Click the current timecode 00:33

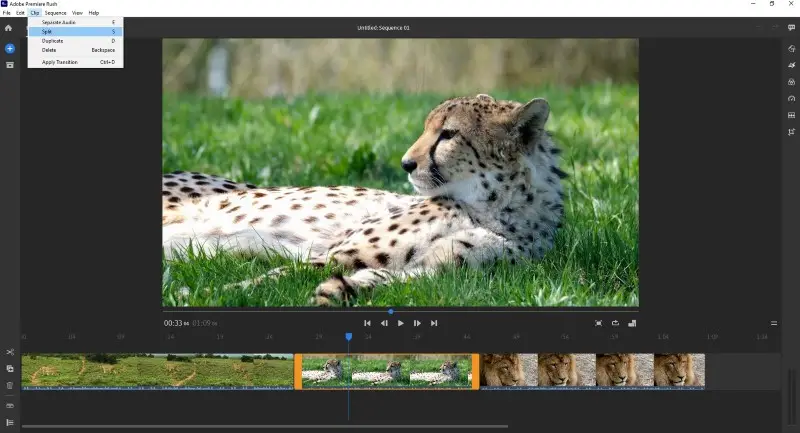point(176,323)
